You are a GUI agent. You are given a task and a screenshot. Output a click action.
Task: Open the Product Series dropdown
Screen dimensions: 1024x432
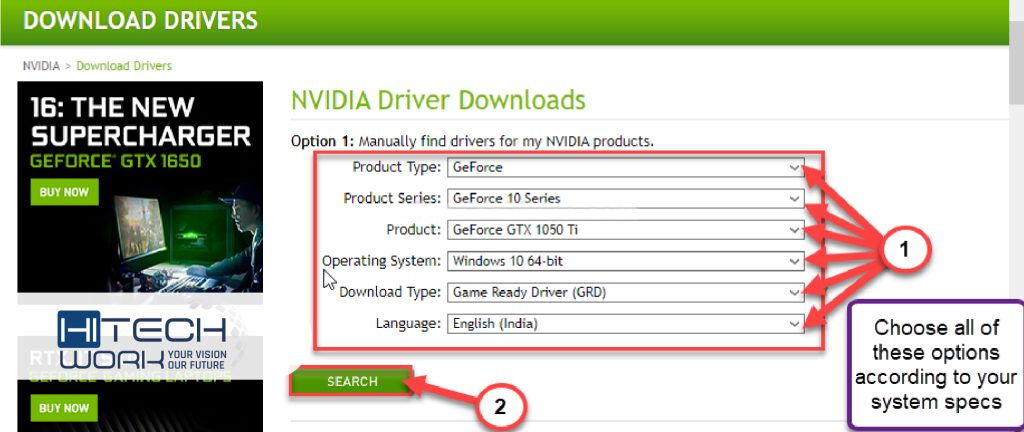(626, 198)
